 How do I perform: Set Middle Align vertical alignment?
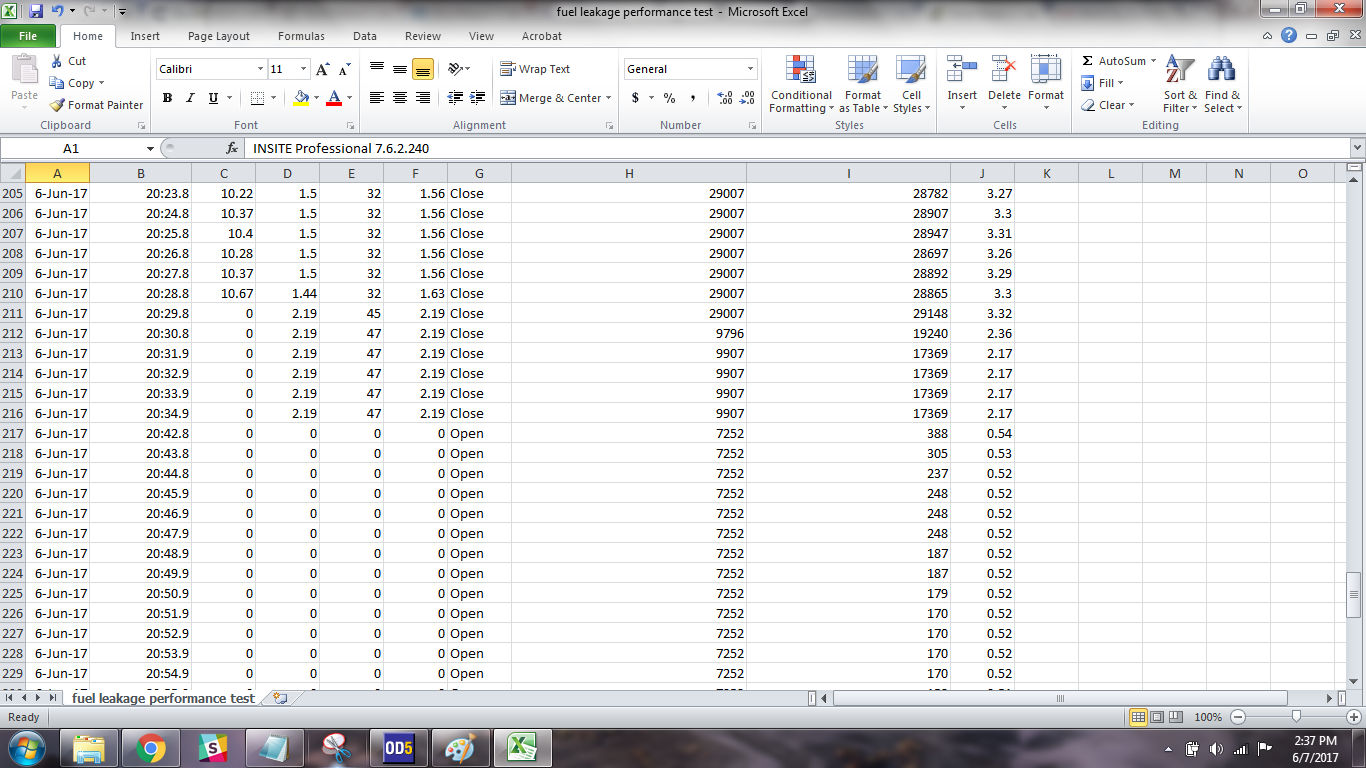(400, 68)
